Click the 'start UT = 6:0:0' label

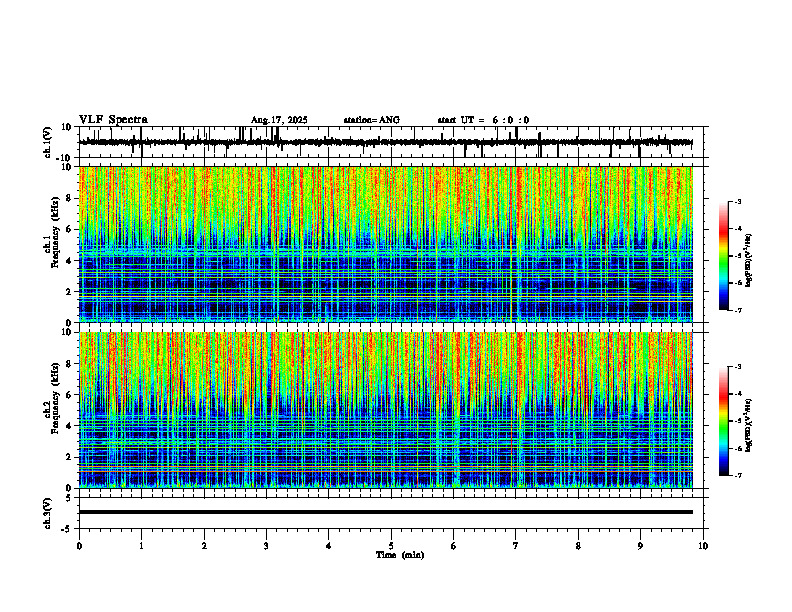tap(483, 120)
